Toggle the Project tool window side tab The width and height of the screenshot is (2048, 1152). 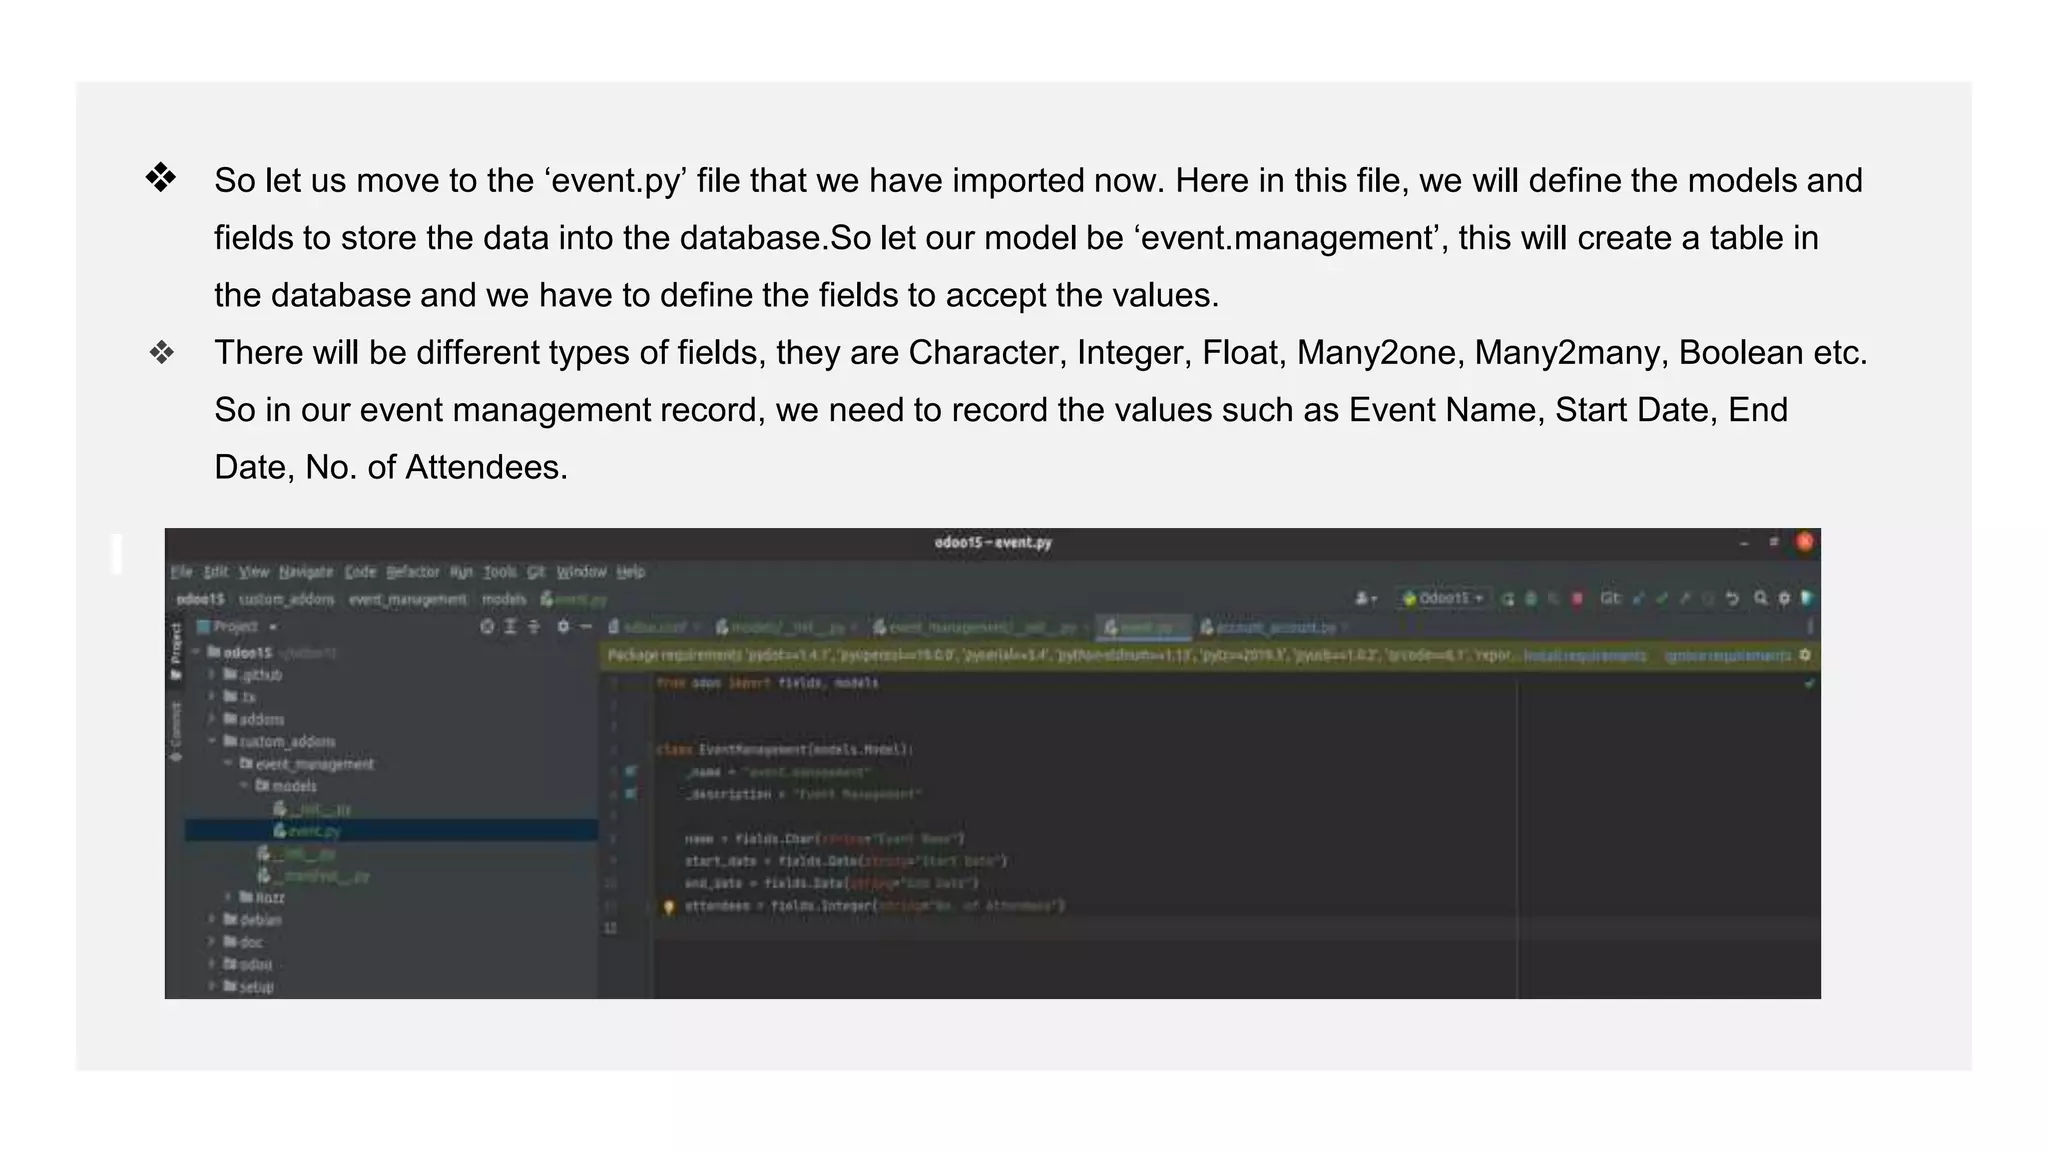tap(176, 650)
